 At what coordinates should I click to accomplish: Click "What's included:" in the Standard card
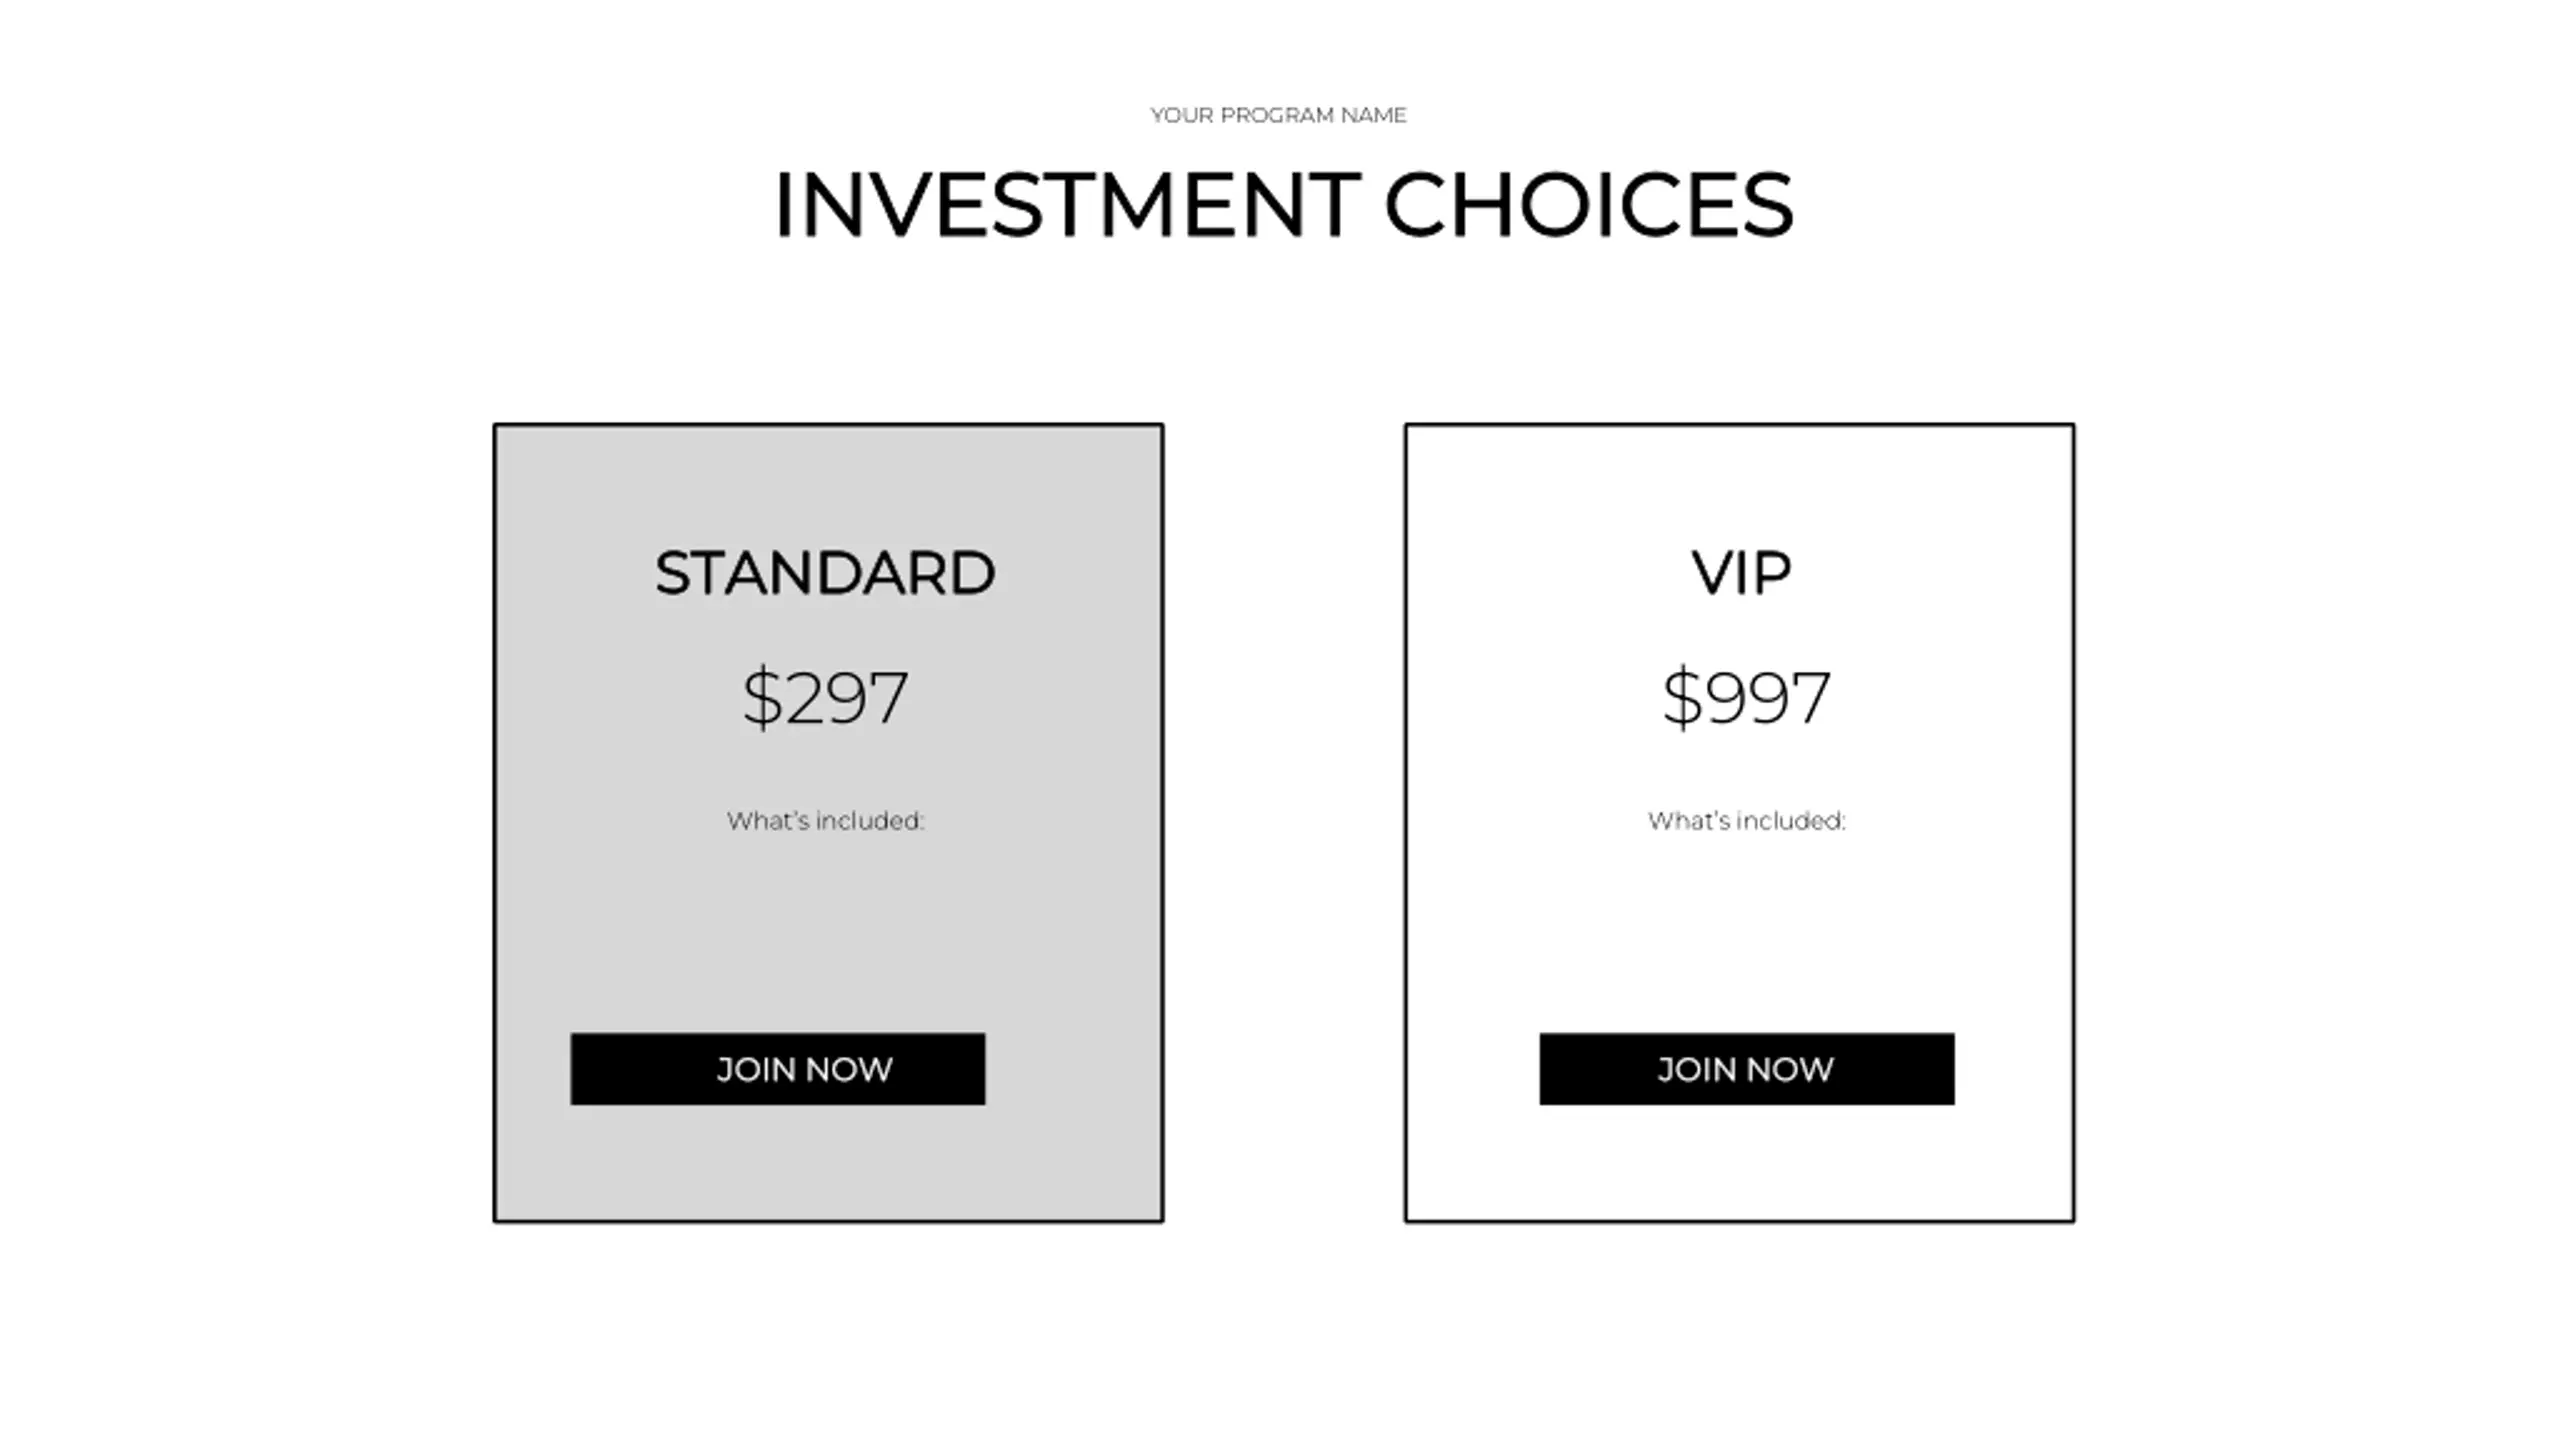coord(825,821)
